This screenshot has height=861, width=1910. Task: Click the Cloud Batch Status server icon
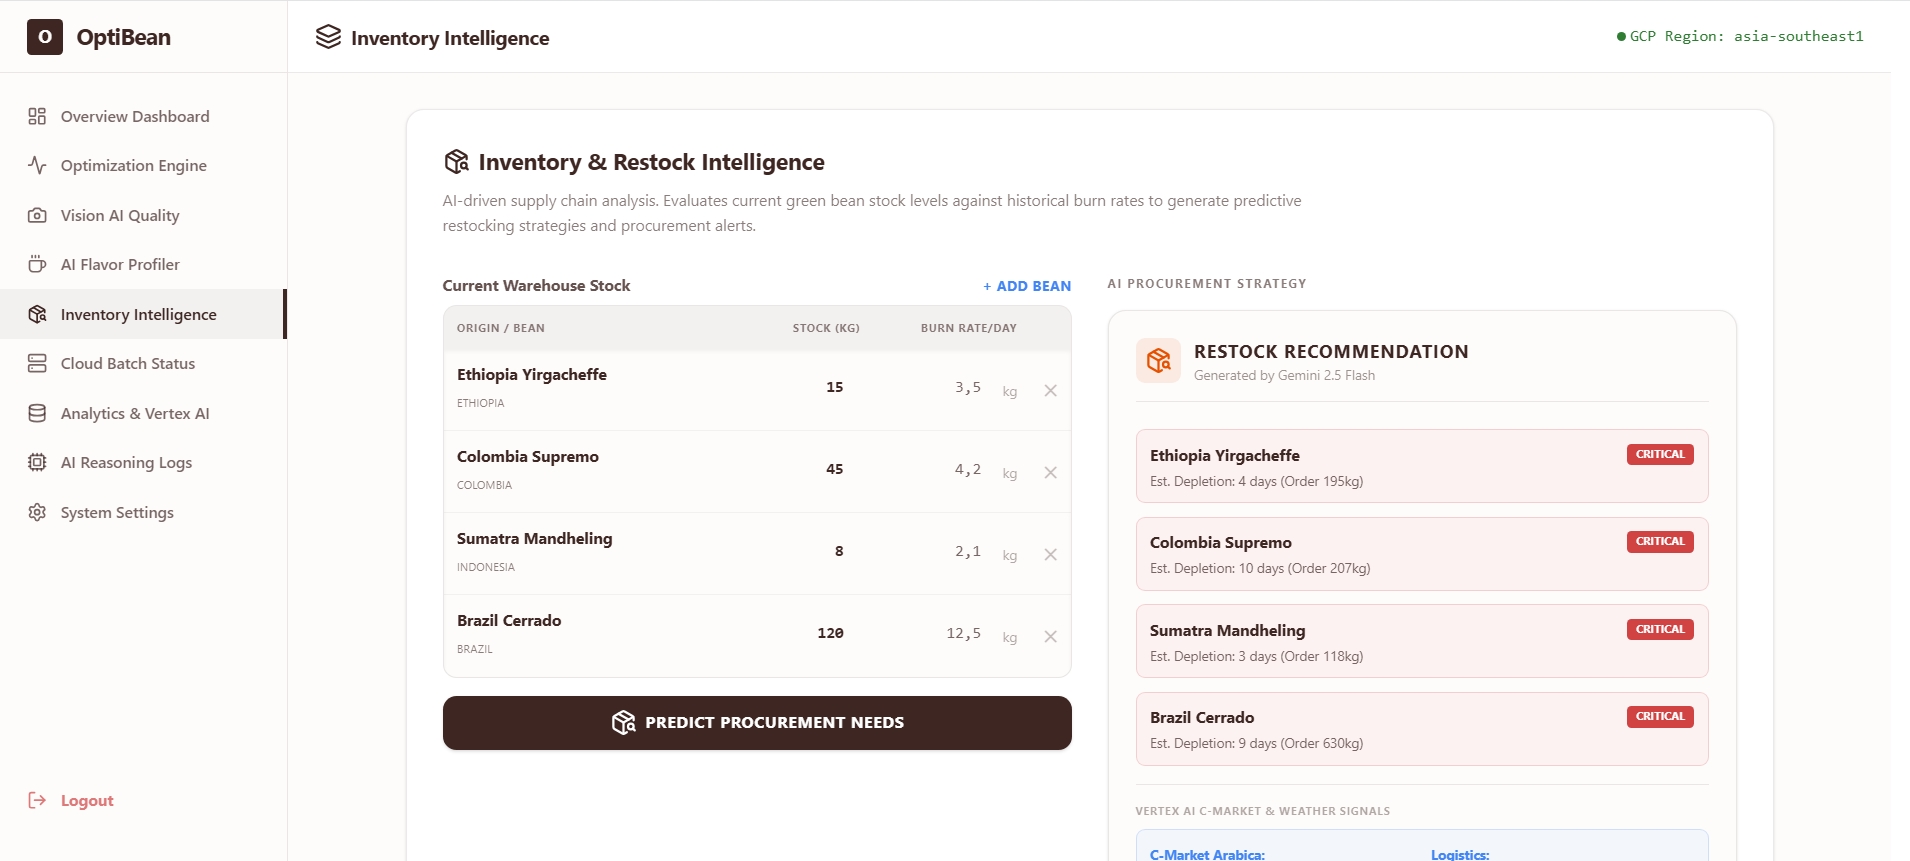pyautogui.click(x=37, y=363)
